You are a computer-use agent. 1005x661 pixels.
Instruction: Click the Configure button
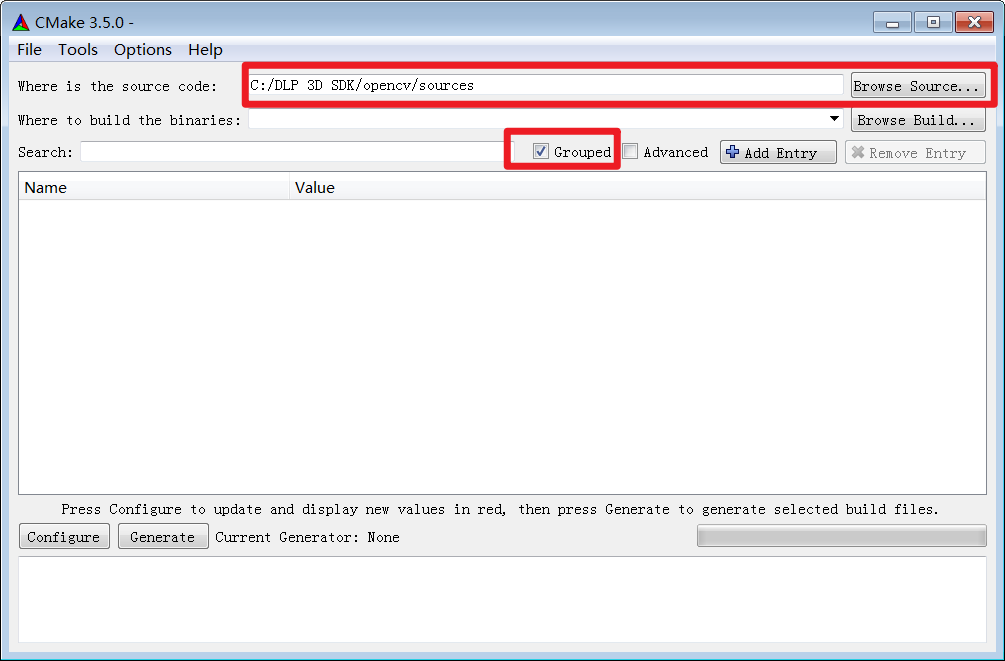64,537
